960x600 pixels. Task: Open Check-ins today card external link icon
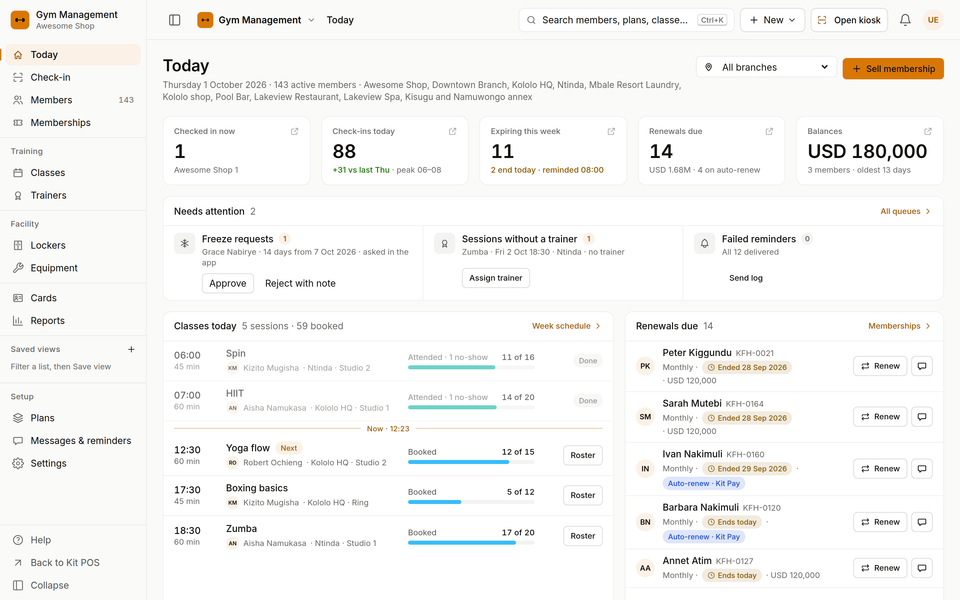(452, 132)
